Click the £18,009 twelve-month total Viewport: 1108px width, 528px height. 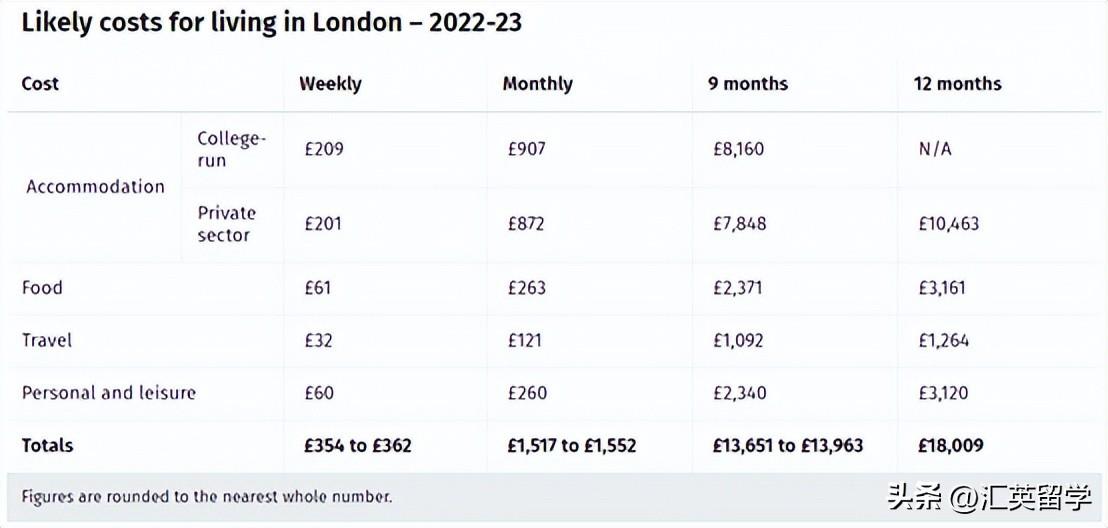coord(951,445)
